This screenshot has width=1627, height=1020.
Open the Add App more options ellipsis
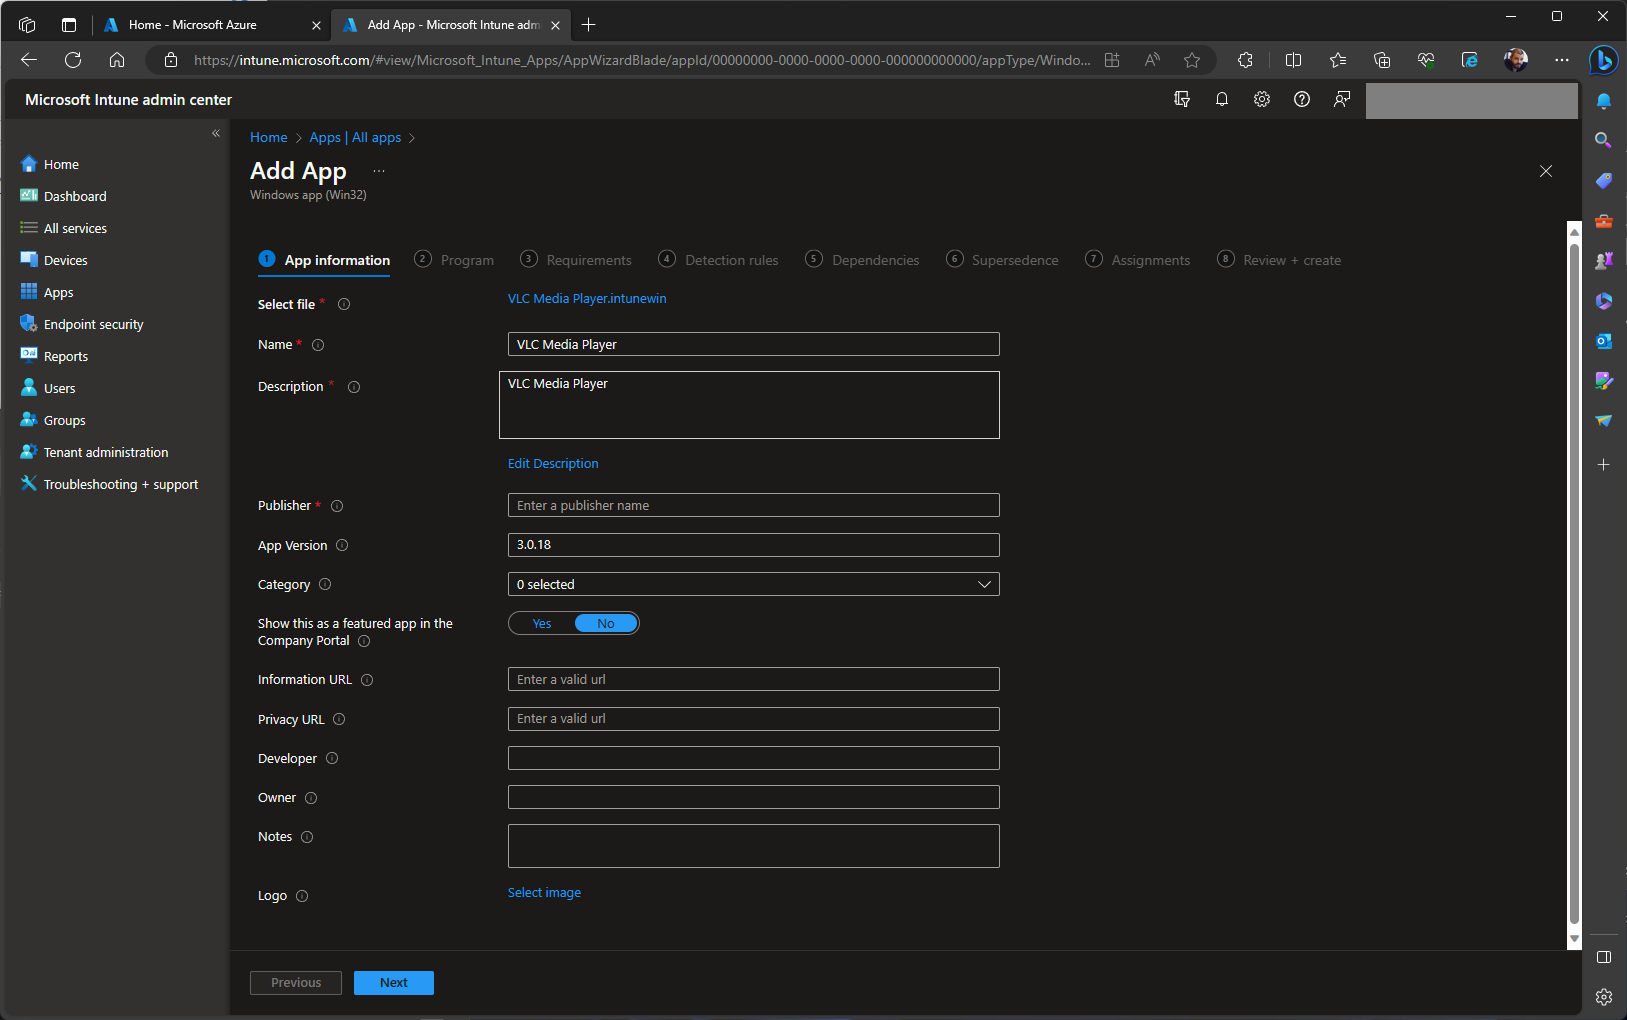pos(379,171)
